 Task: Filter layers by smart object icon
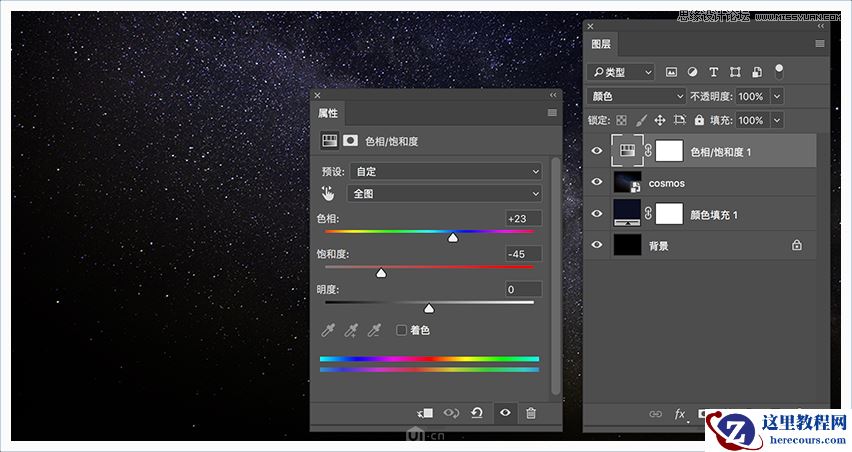pyautogui.click(x=756, y=72)
